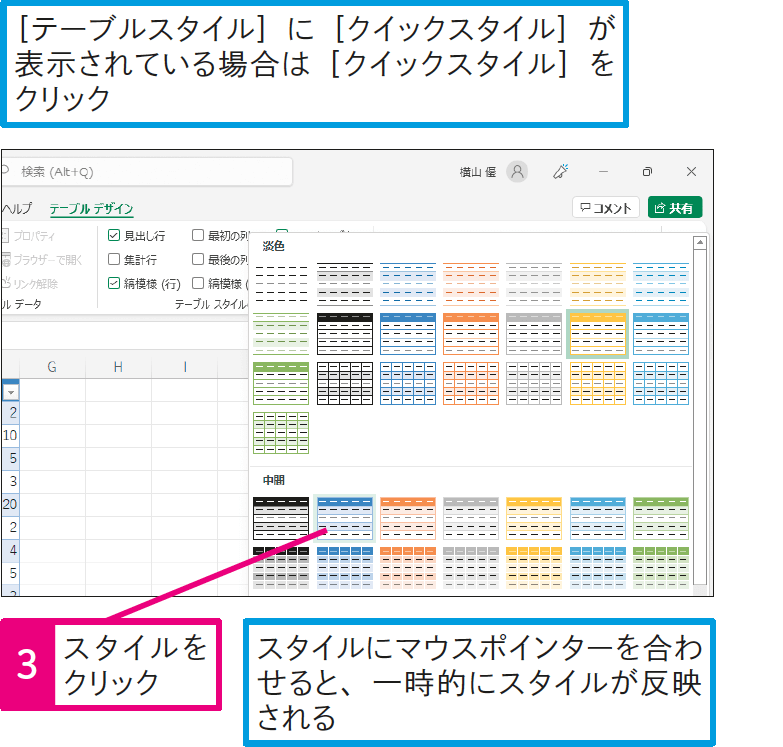Screen dimensions: 783x747
Task: Select column H header
Action: click(118, 367)
